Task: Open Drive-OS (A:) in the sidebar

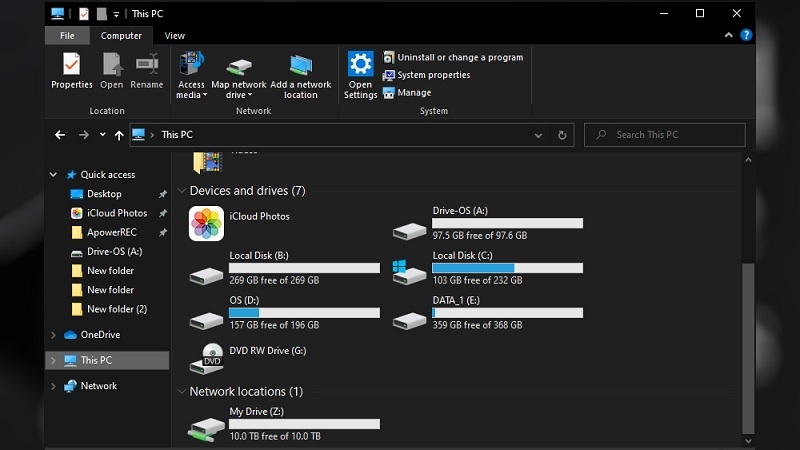Action: 114,252
